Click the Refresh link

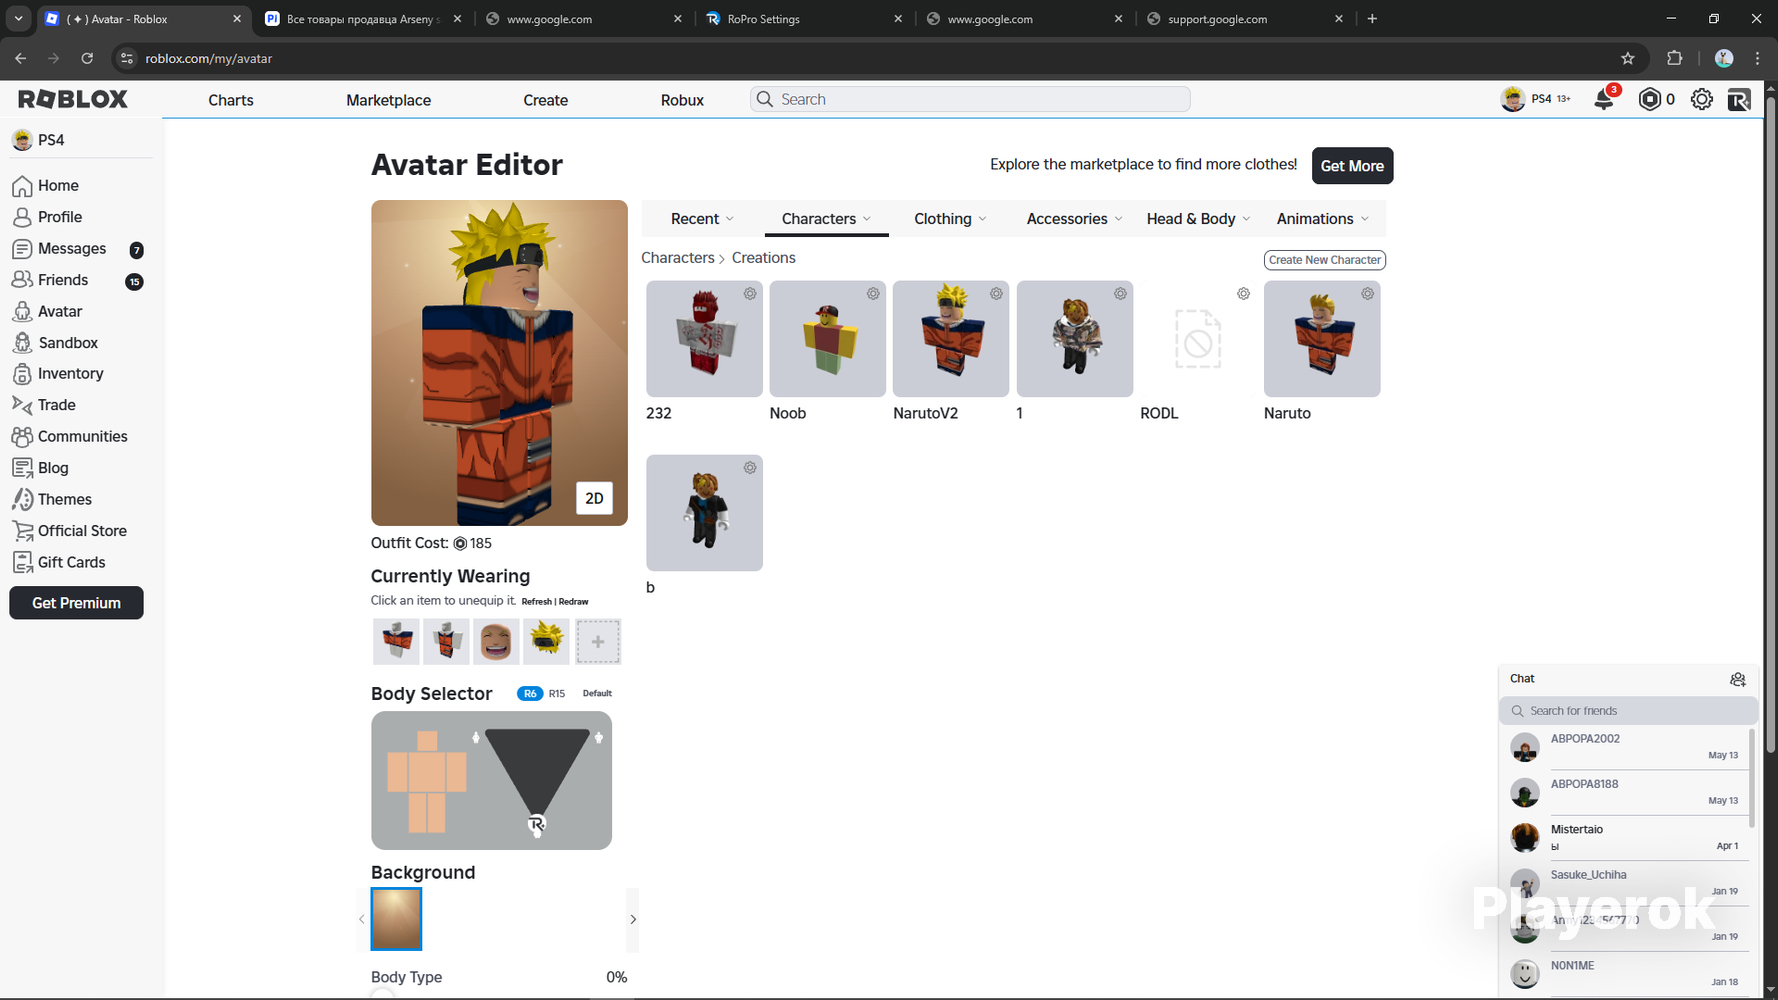click(536, 602)
